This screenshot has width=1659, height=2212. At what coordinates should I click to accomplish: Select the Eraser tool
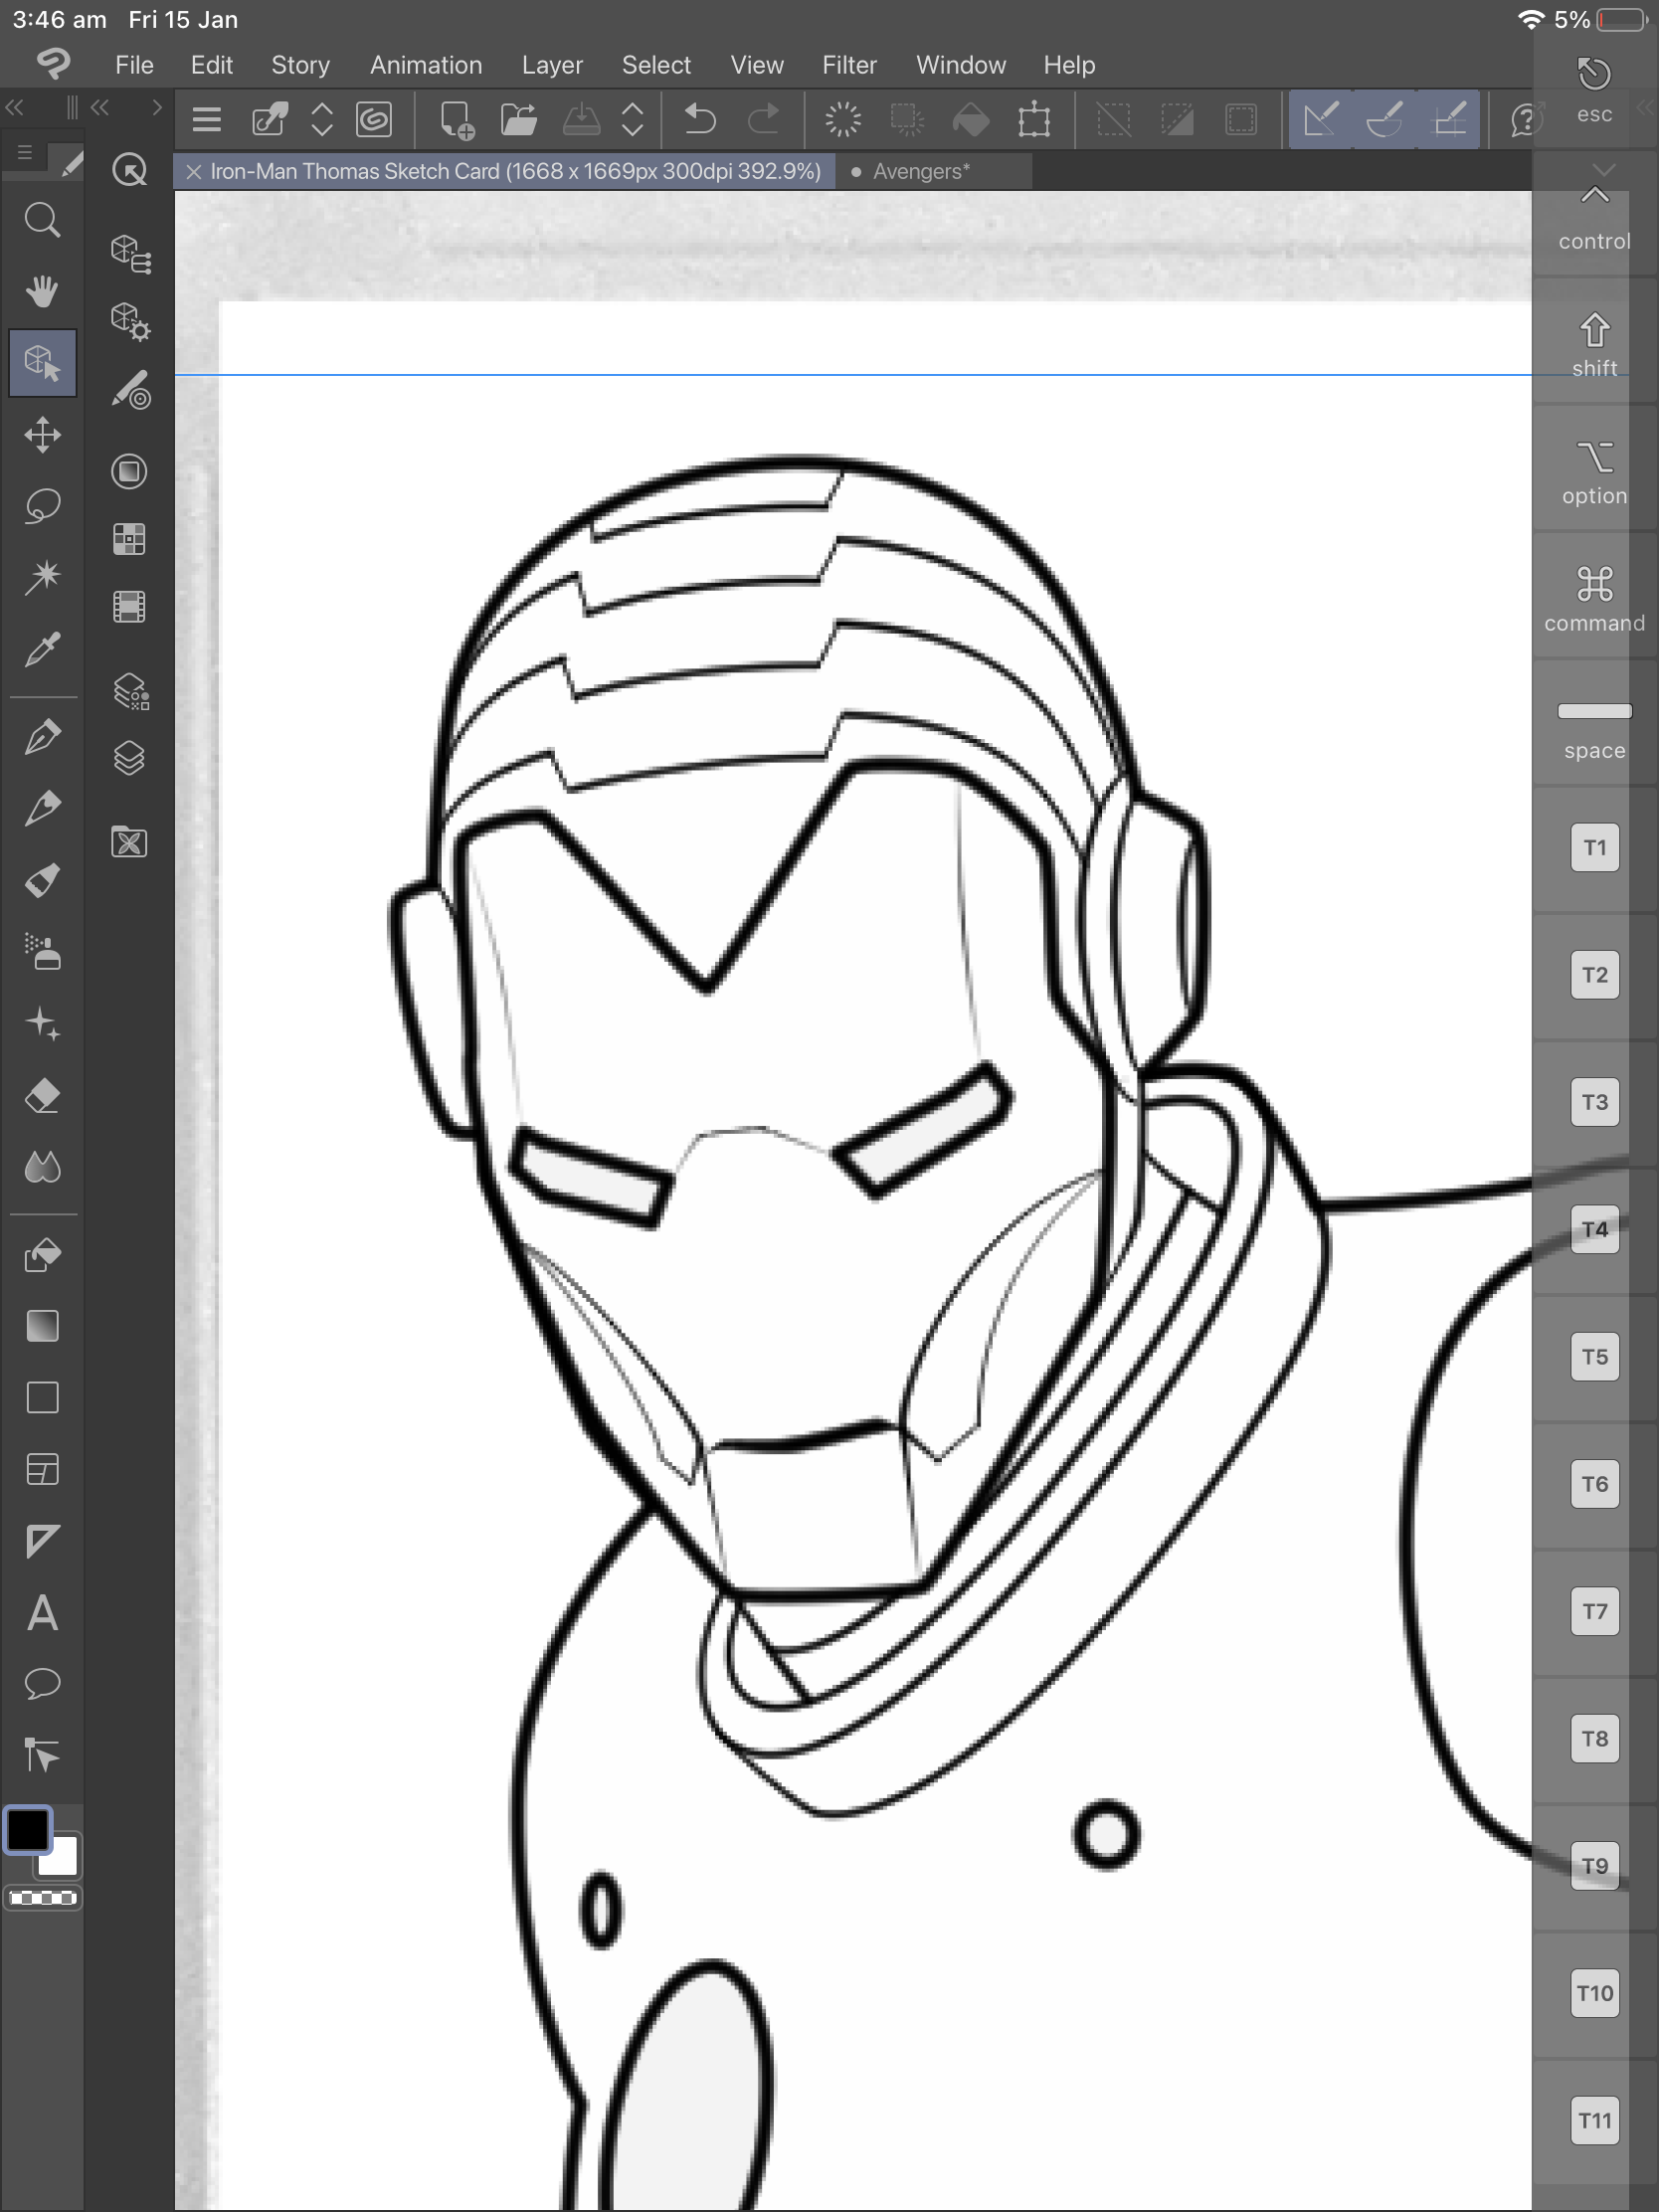coord(42,1096)
